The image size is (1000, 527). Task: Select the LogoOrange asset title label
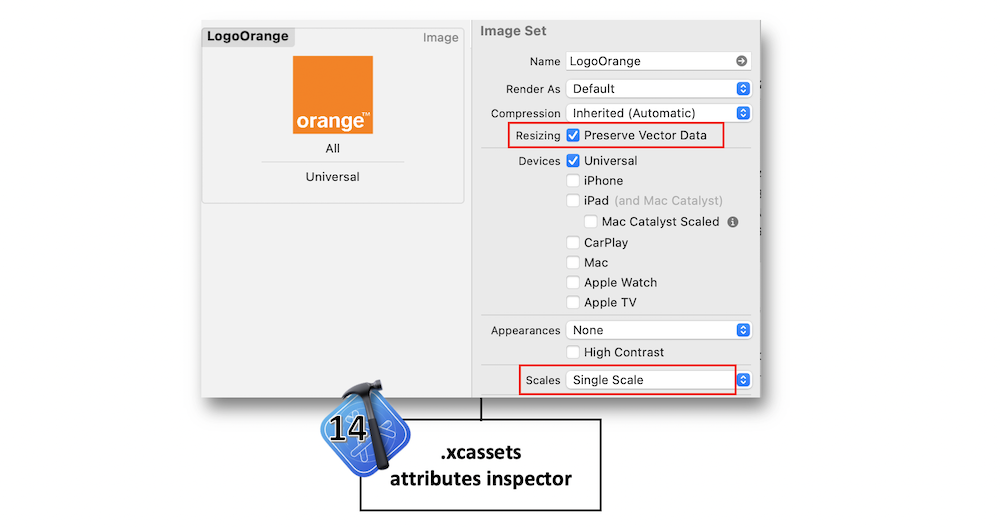tap(248, 37)
